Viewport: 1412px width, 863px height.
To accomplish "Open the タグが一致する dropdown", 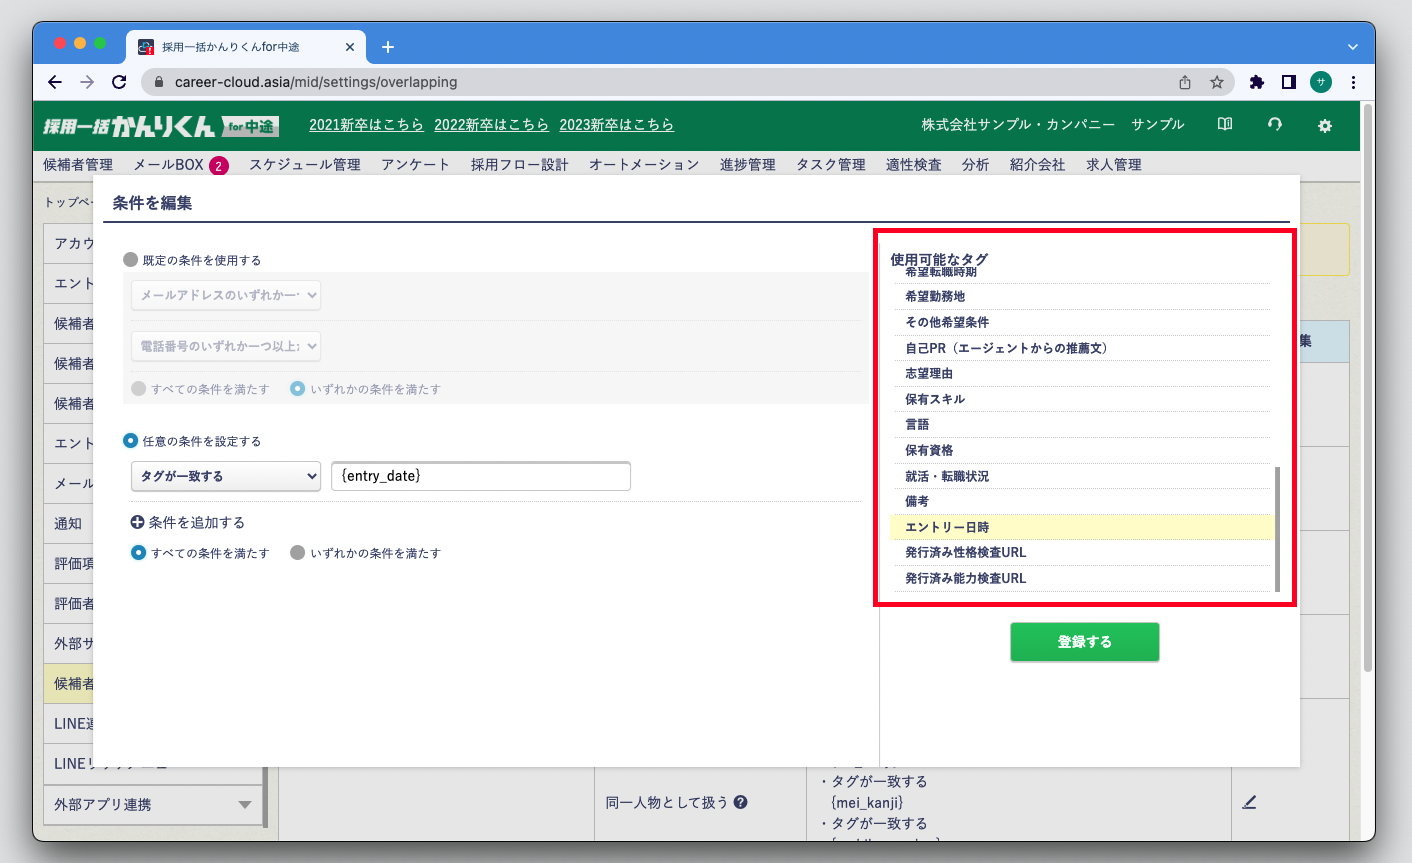I will 226,477.
